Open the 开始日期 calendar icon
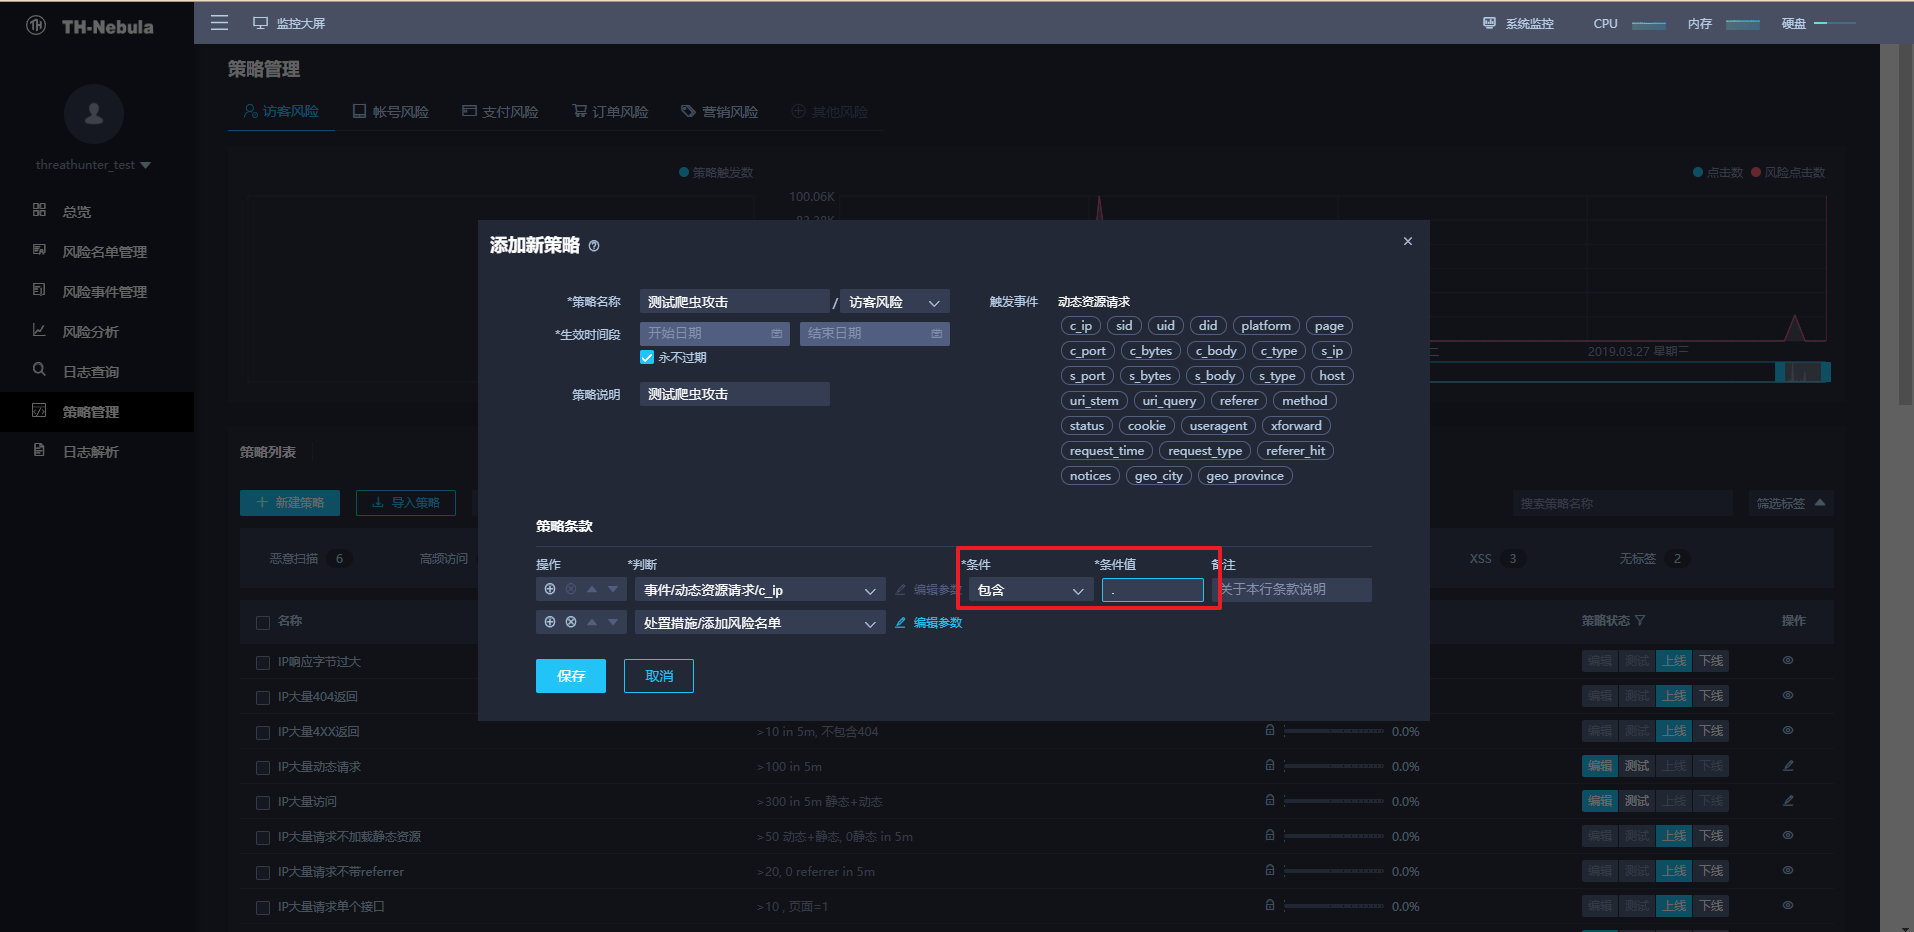Screen dimensions: 1914x932 coord(777,334)
